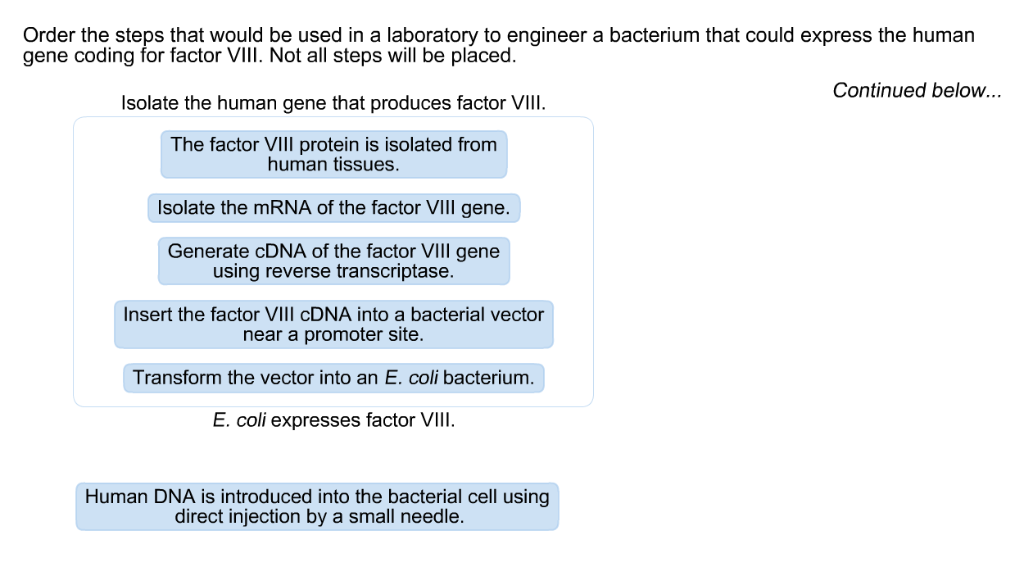The height and width of the screenshot is (567, 1024).
Task: Click the Insert factor VIII cDNA tile
Action: pyautogui.click(x=334, y=324)
